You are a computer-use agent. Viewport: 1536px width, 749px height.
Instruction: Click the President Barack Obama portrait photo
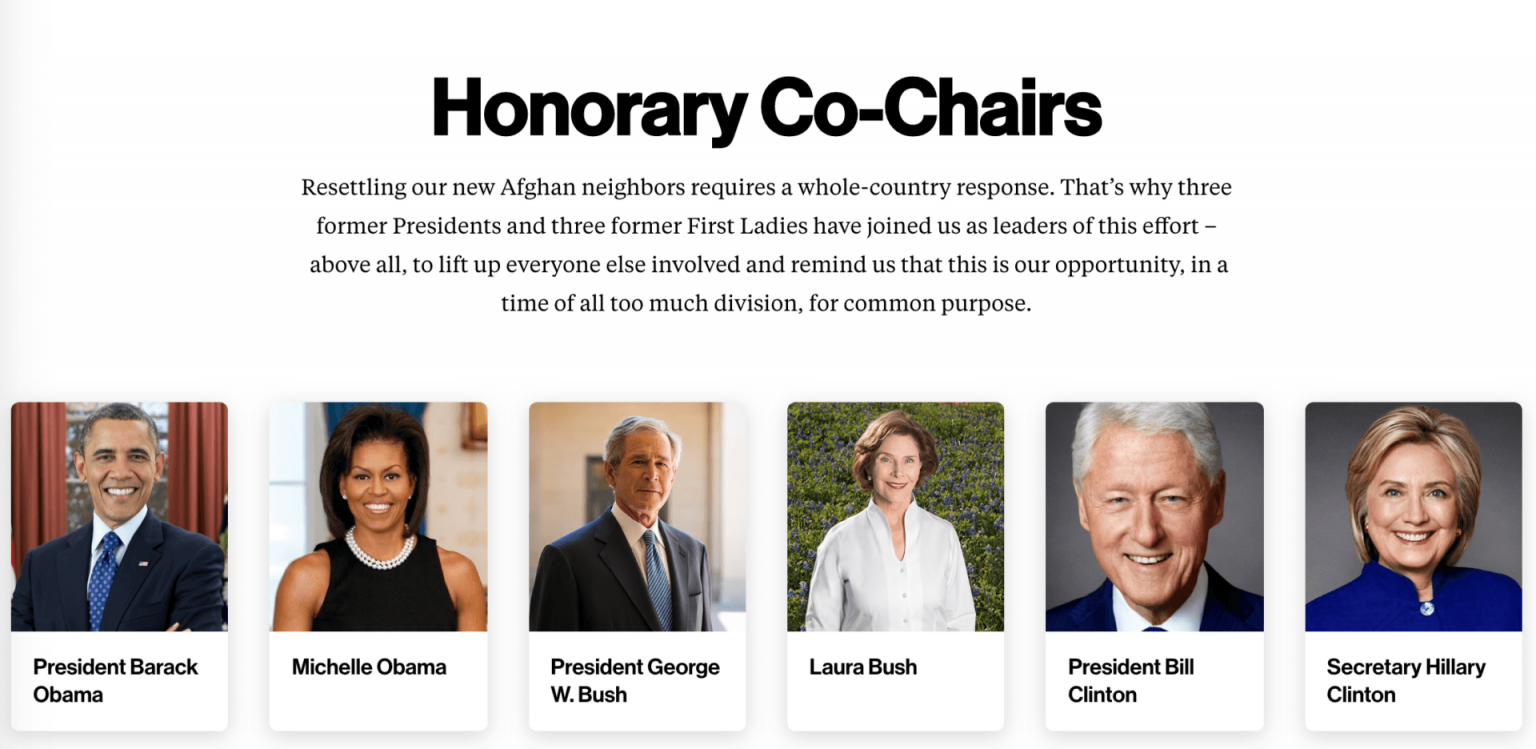[x=119, y=516]
